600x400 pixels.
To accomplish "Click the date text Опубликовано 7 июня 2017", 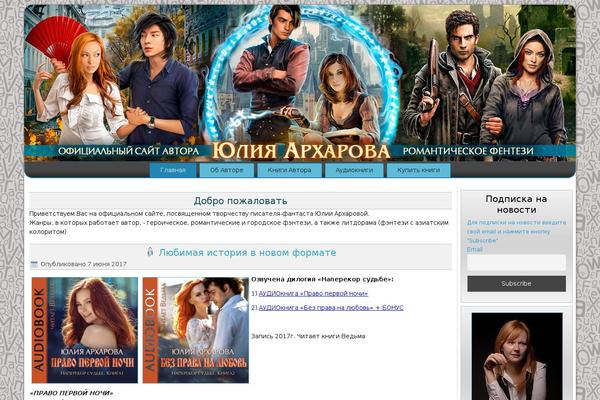I will pyautogui.click(x=83, y=264).
